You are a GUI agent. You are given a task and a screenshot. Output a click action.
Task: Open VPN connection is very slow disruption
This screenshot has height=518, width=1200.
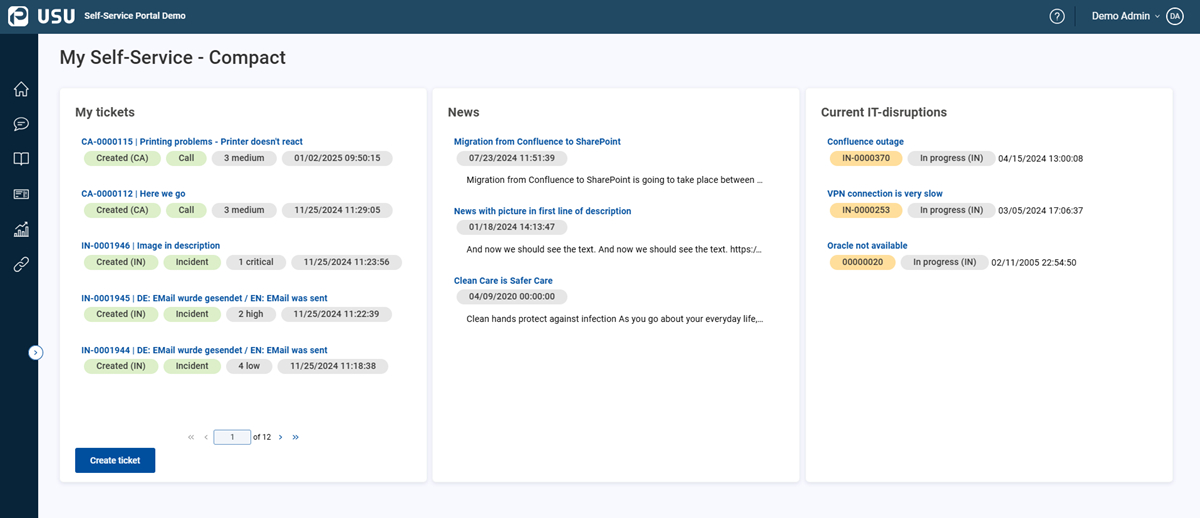885,194
